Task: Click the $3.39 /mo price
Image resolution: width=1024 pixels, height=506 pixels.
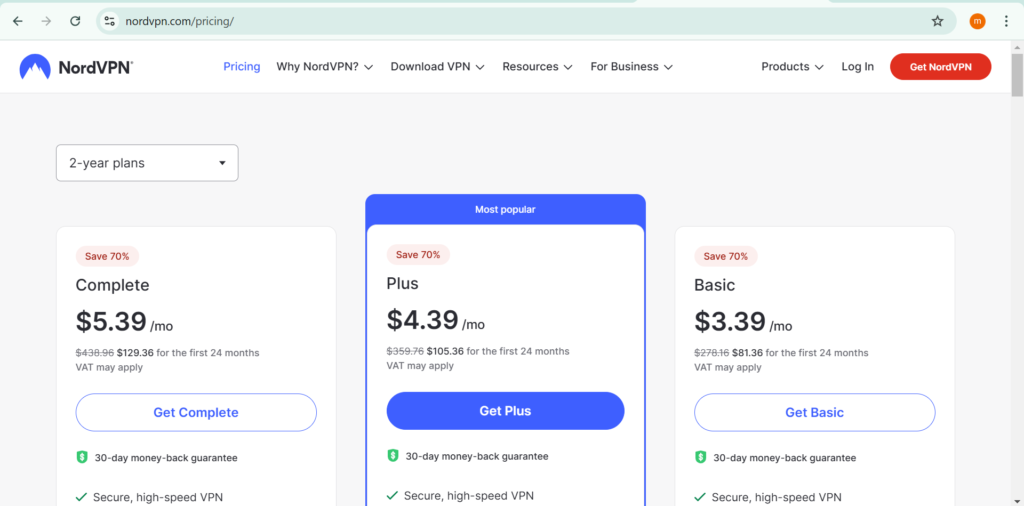Action: pyautogui.click(x=743, y=322)
